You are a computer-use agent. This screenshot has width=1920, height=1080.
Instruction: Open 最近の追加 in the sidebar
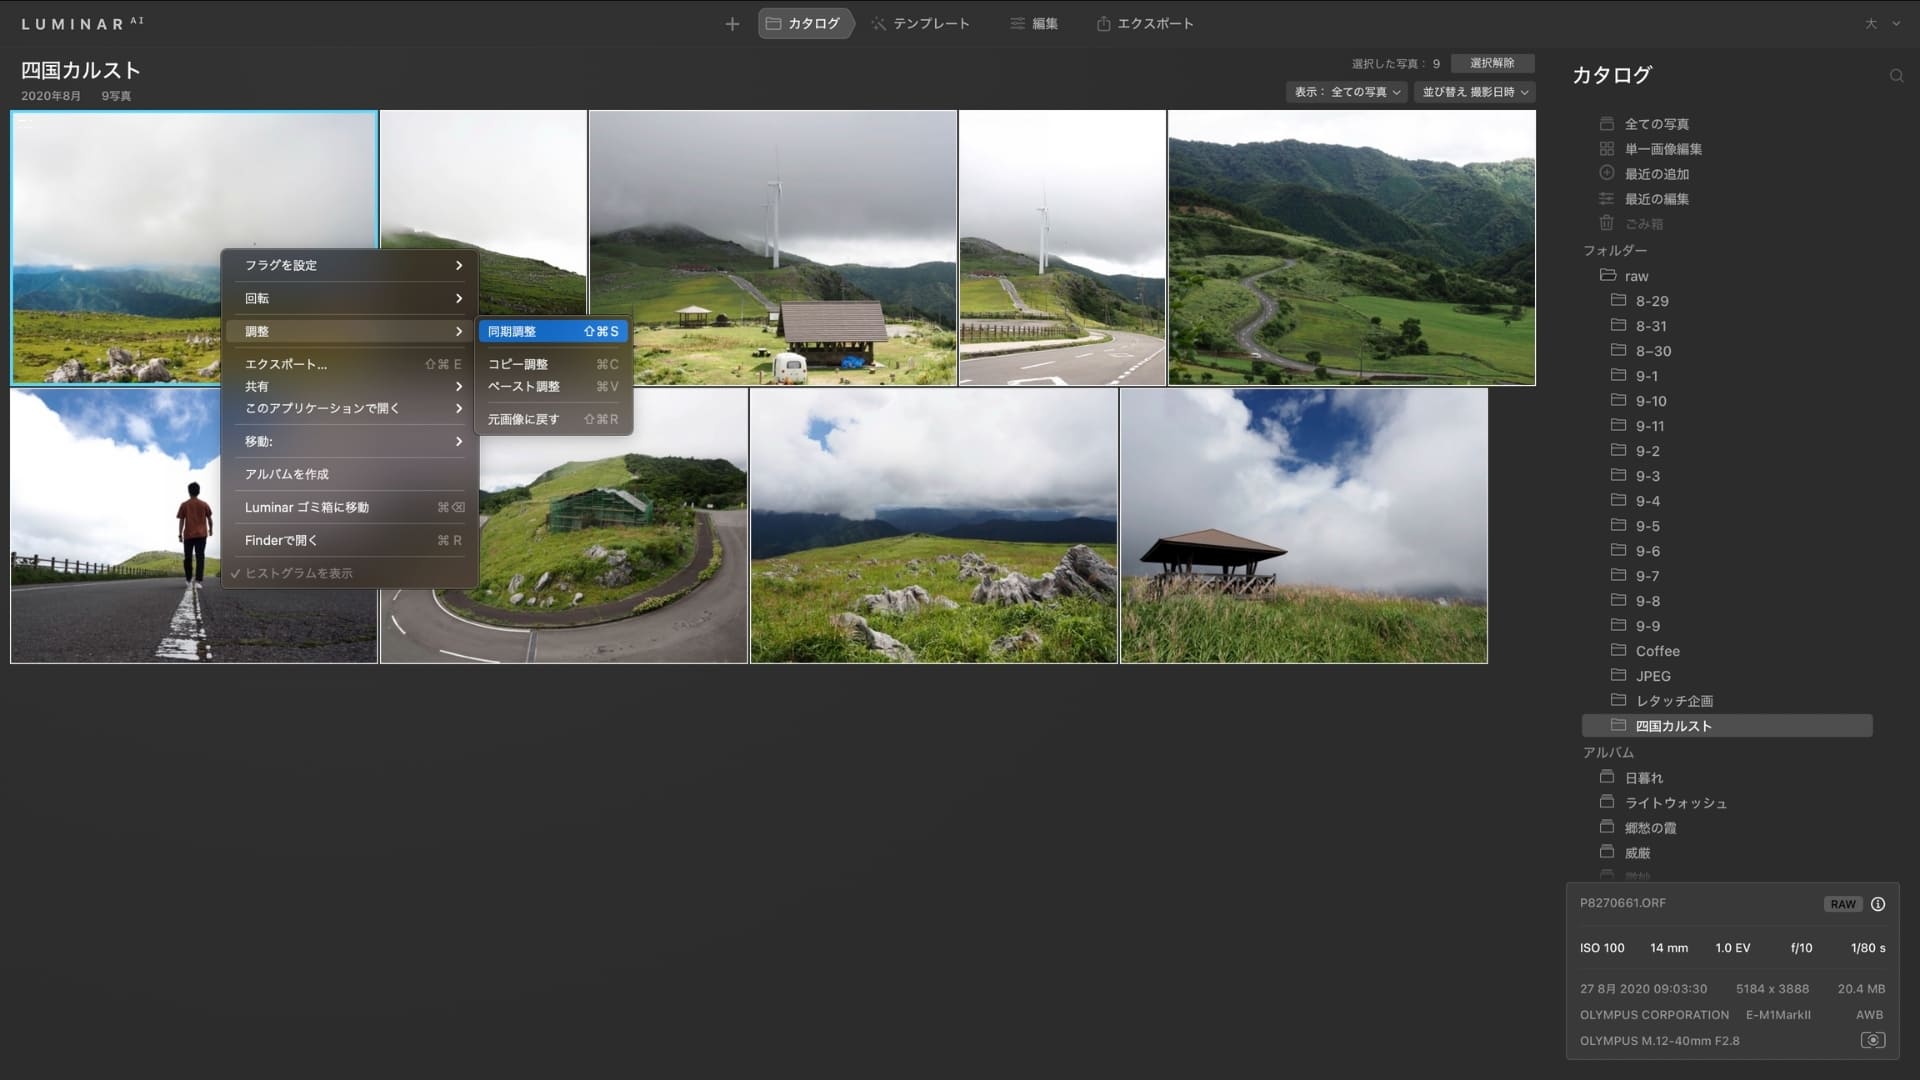pyautogui.click(x=1656, y=174)
